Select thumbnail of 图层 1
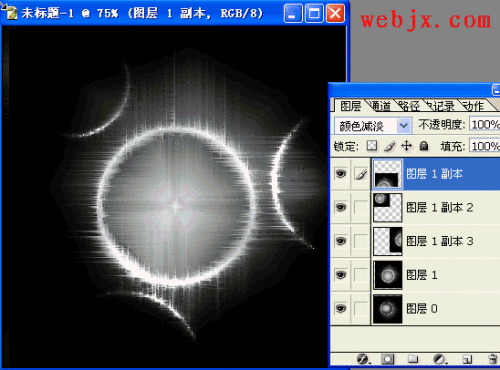This screenshot has width=500, height=370. 387,275
